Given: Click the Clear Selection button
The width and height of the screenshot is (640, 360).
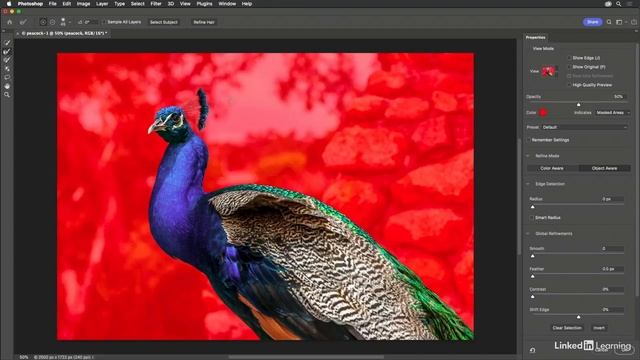Looking at the screenshot, I should pos(567,328).
